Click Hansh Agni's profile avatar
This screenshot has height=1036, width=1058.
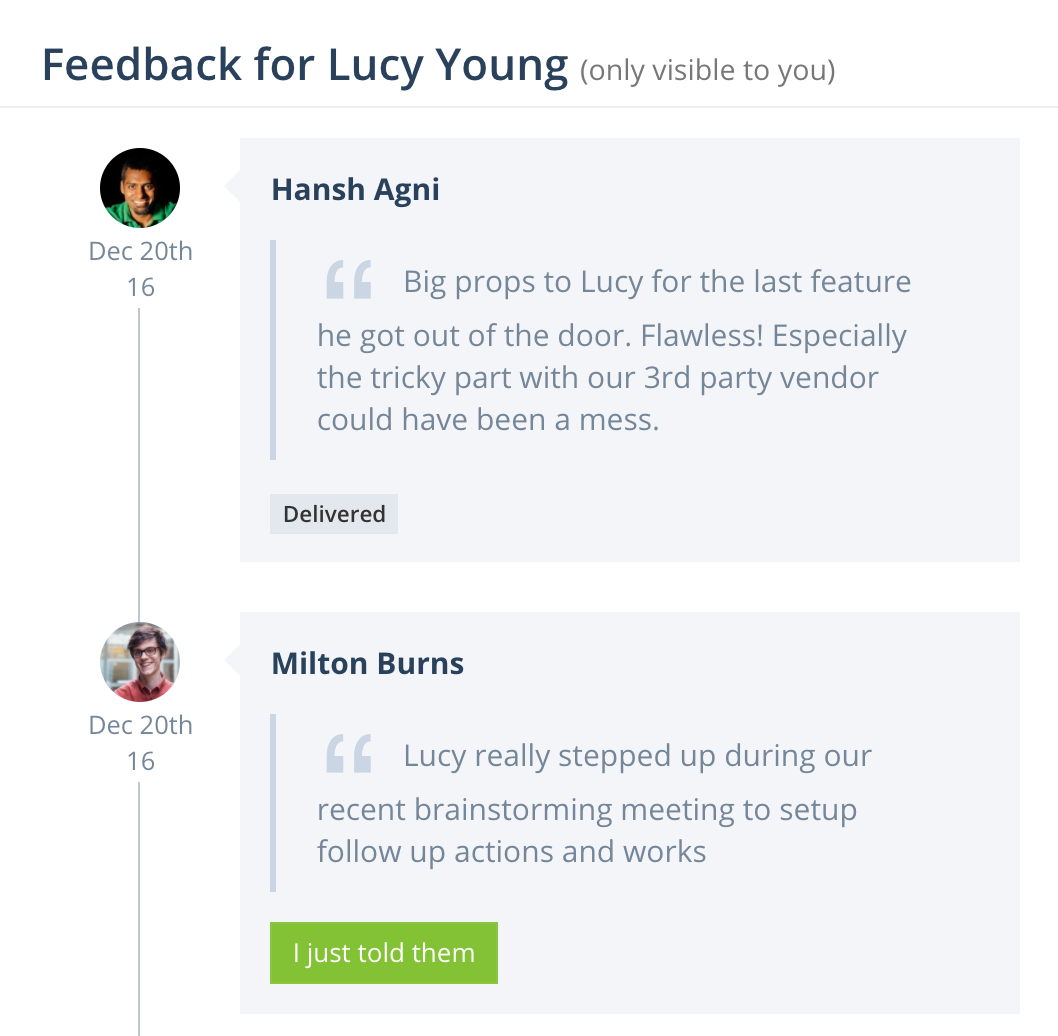click(x=140, y=188)
